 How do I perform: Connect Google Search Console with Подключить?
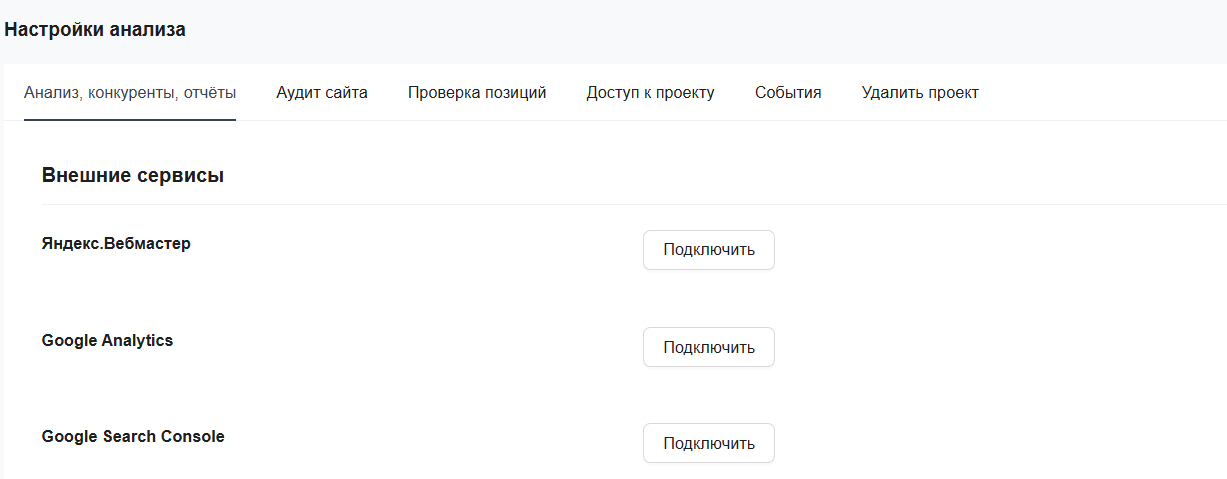point(708,443)
